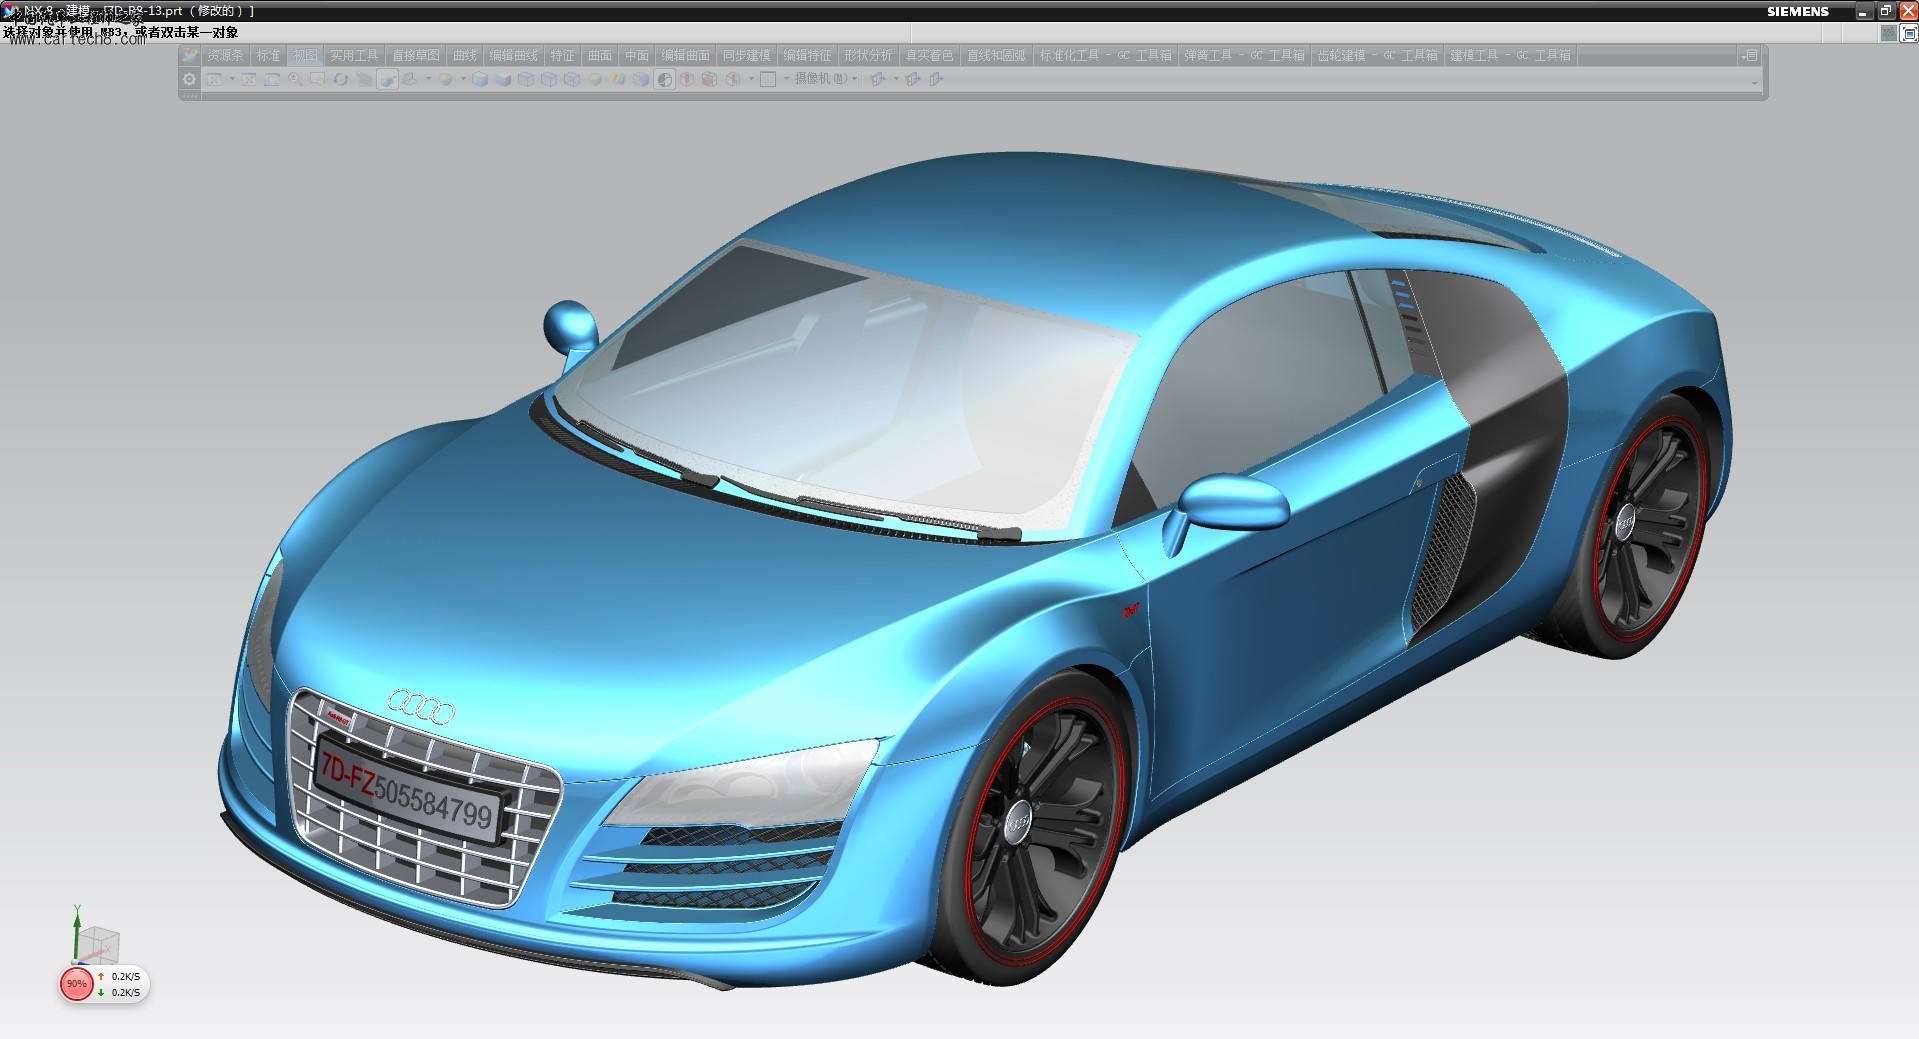Click the wireframe cube icon
The image size is (1919, 1039).
point(525,79)
